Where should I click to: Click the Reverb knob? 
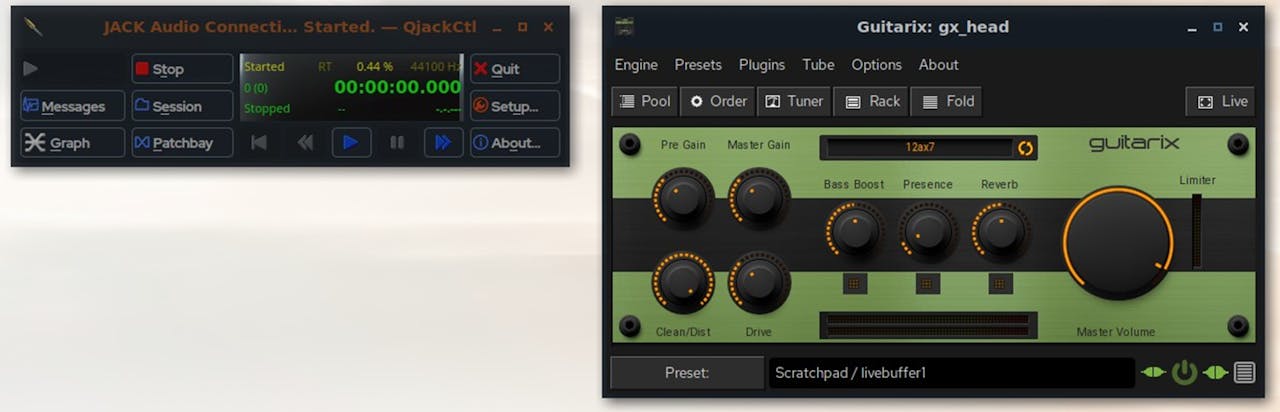1000,231
